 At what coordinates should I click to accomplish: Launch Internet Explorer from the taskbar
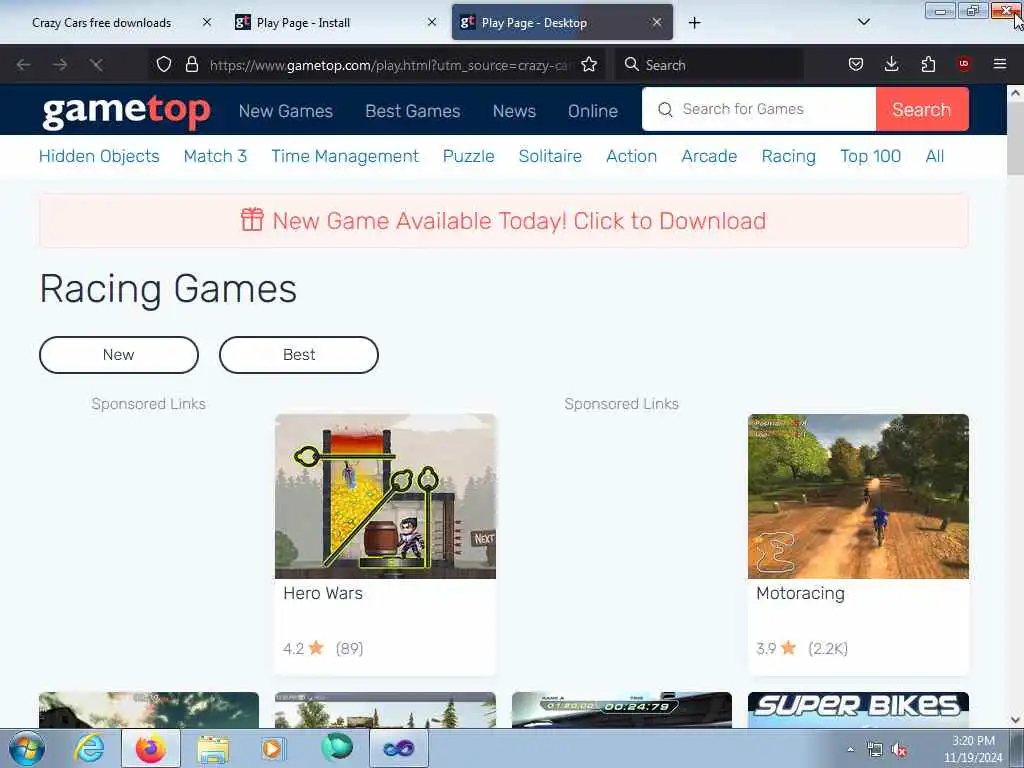89,748
